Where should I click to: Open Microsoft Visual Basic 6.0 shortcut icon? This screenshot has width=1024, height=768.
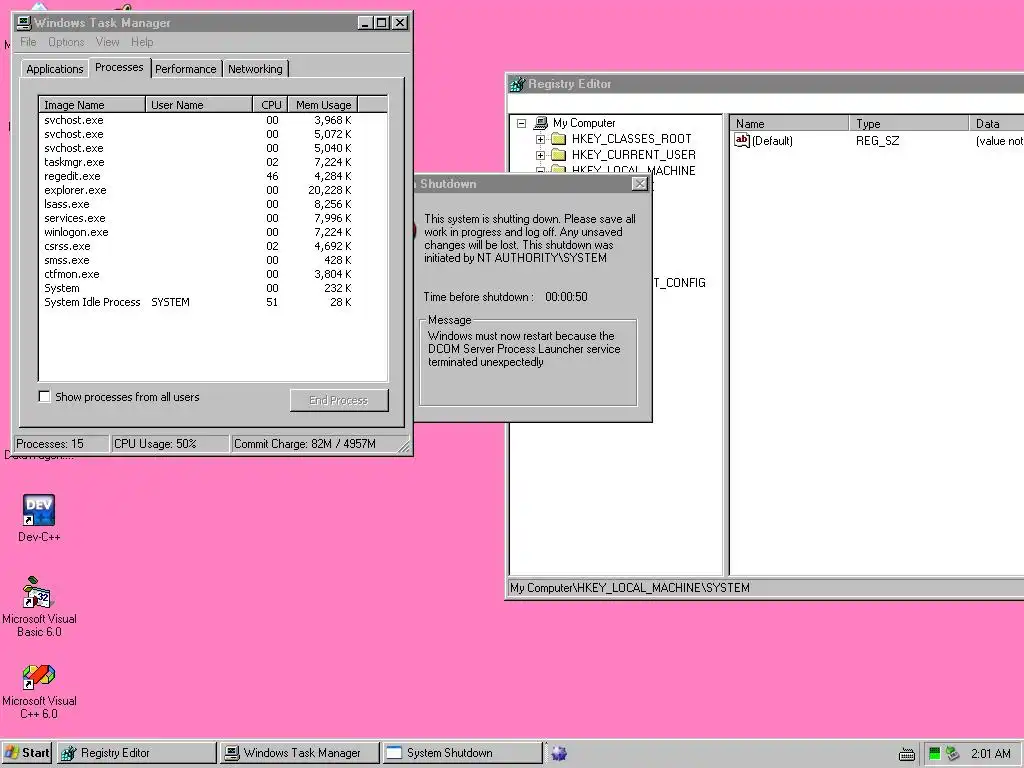coord(38,592)
